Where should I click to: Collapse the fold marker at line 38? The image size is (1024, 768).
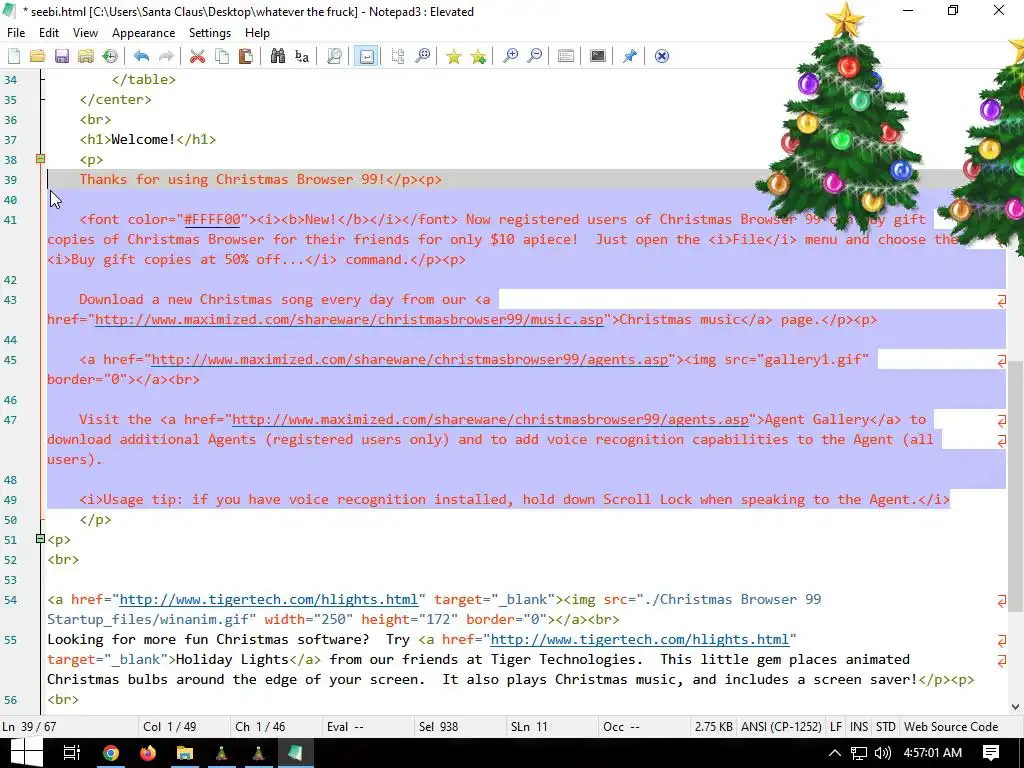coord(40,159)
